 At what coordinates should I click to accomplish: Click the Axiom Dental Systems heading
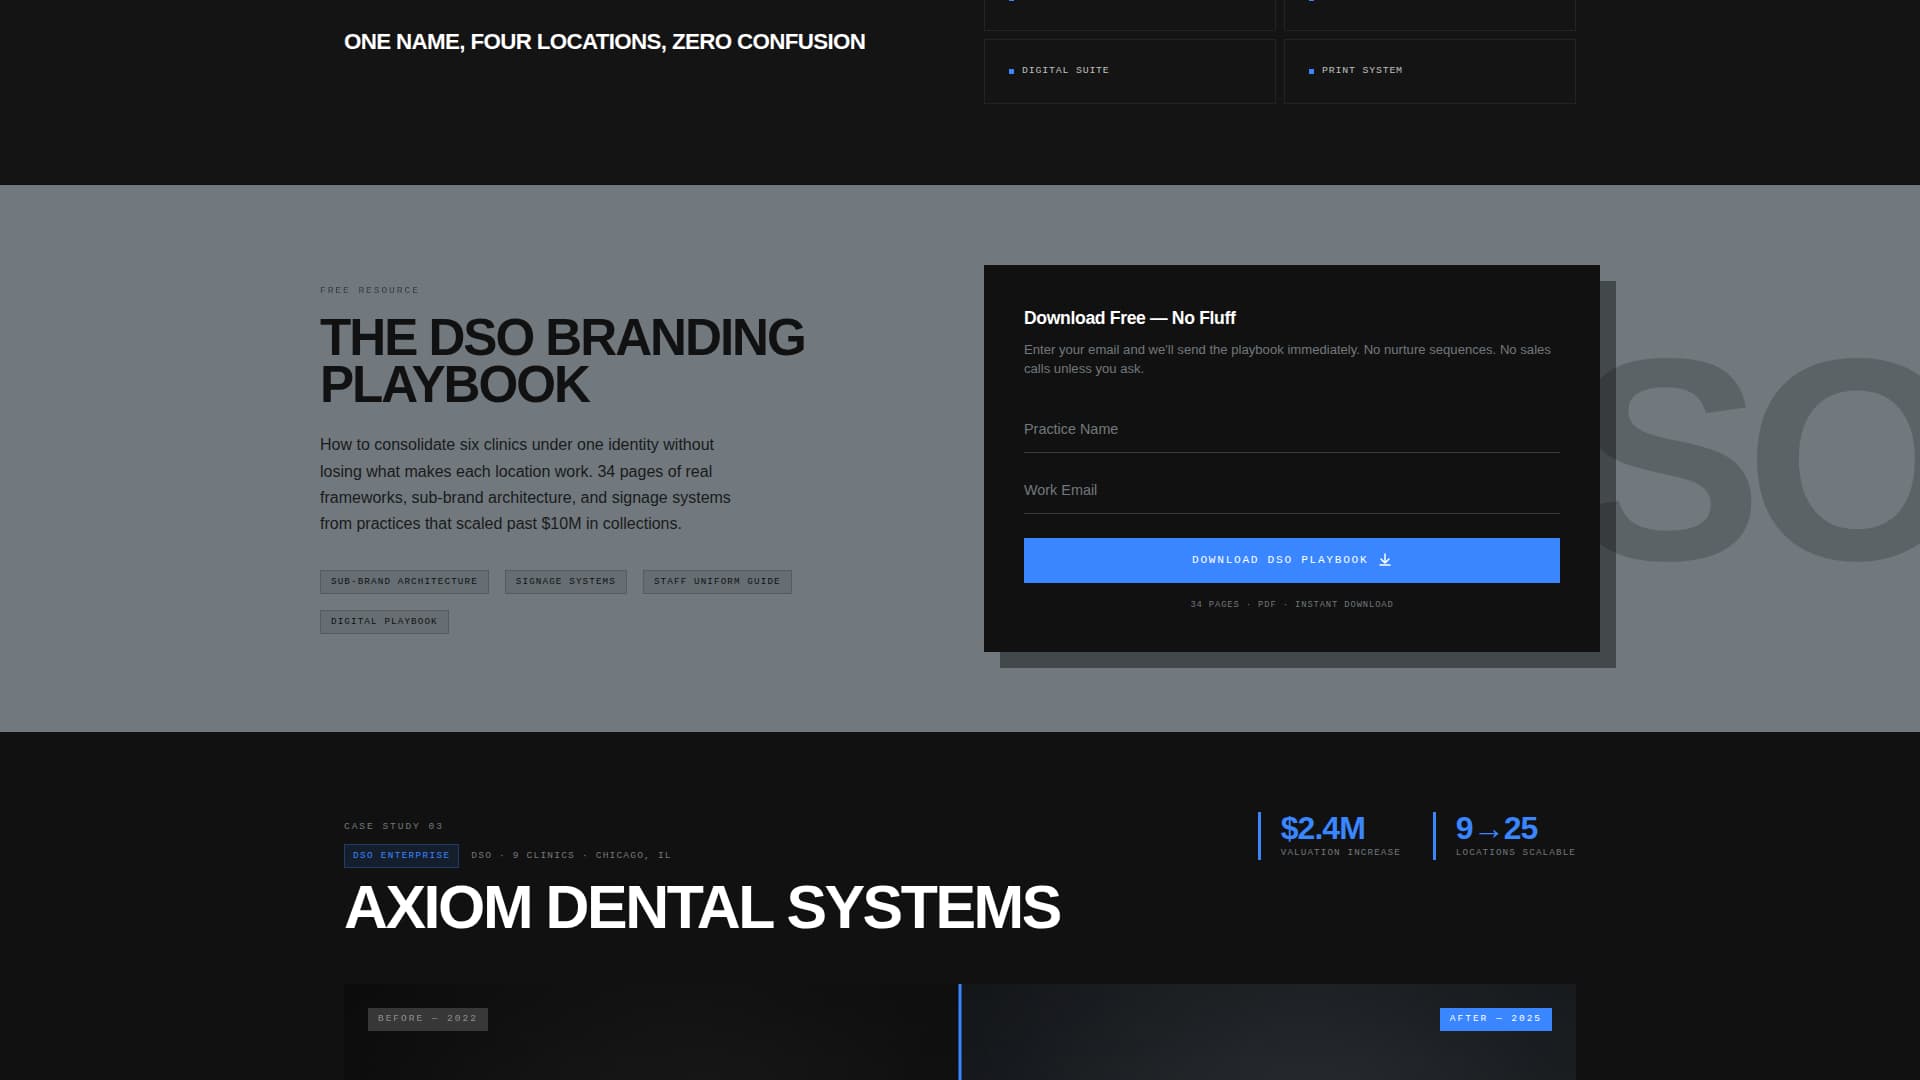[702, 908]
